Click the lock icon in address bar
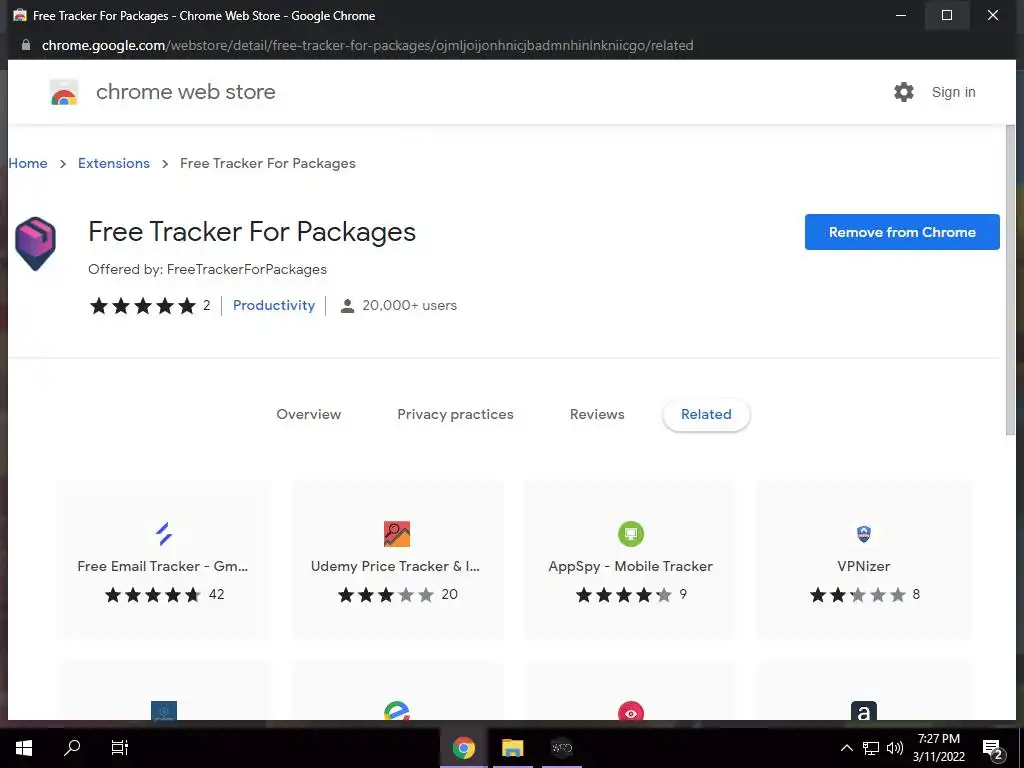This screenshot has height=768, width=1024. tap(25, 45)
